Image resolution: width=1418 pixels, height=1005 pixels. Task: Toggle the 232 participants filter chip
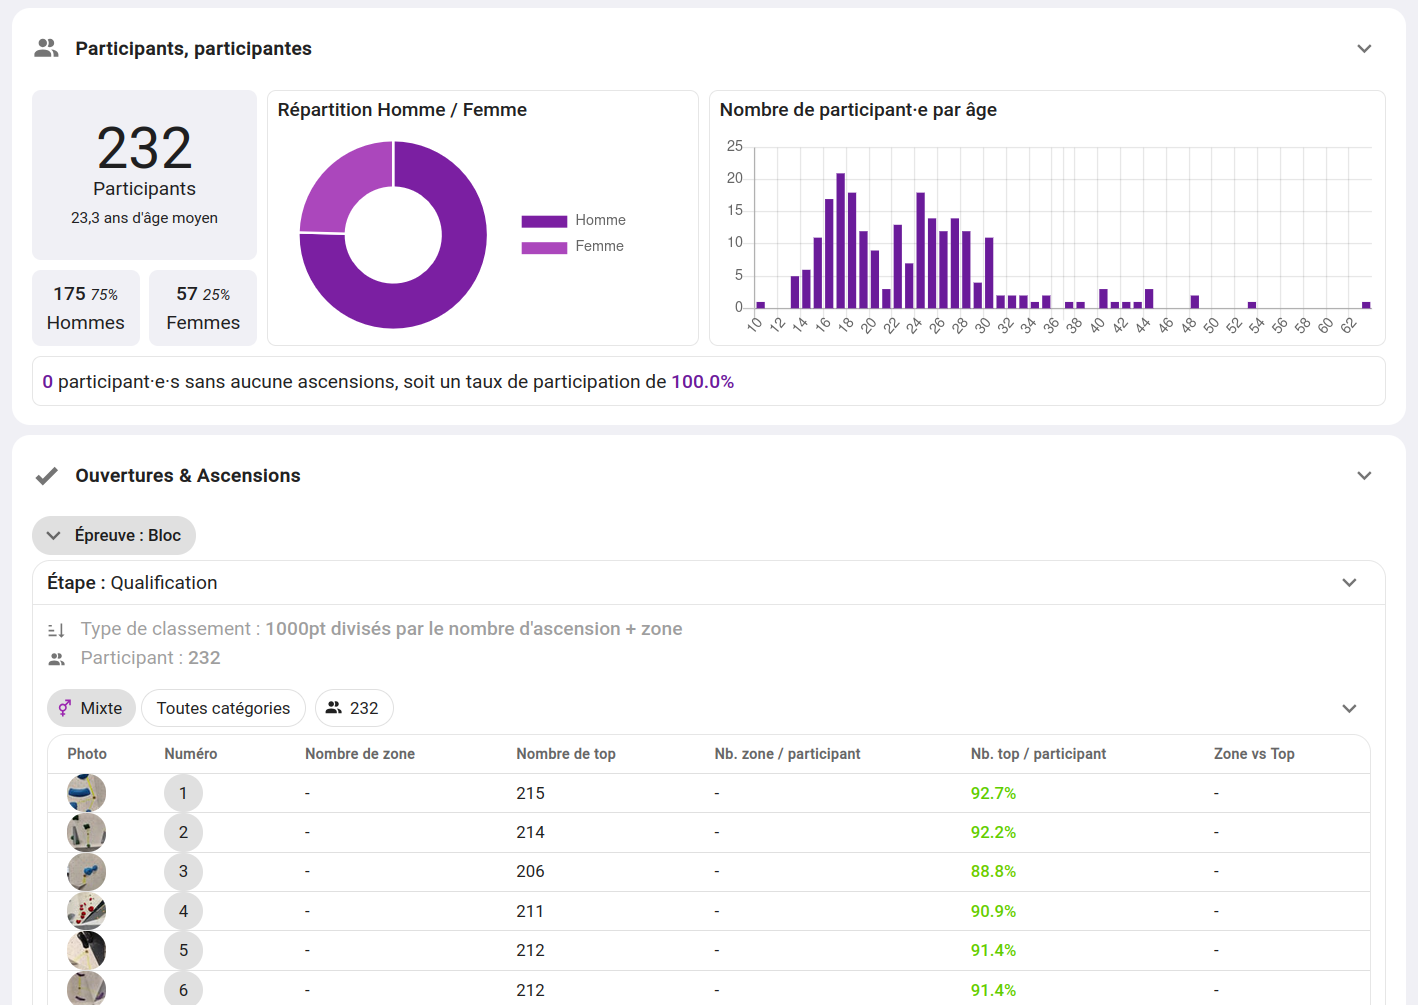click(x=354, y=708)
